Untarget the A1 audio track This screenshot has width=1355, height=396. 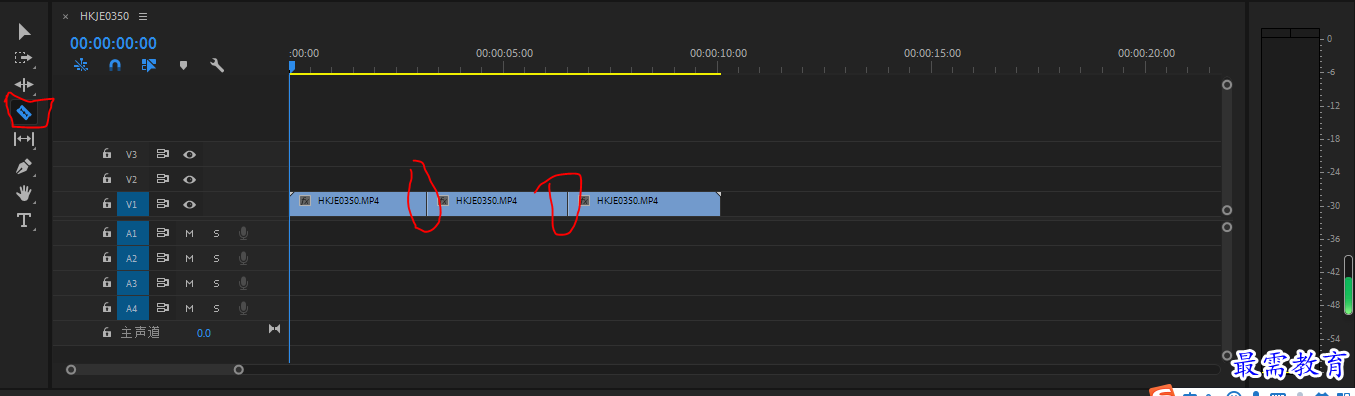pyautogui.click(x=132, y=233)
